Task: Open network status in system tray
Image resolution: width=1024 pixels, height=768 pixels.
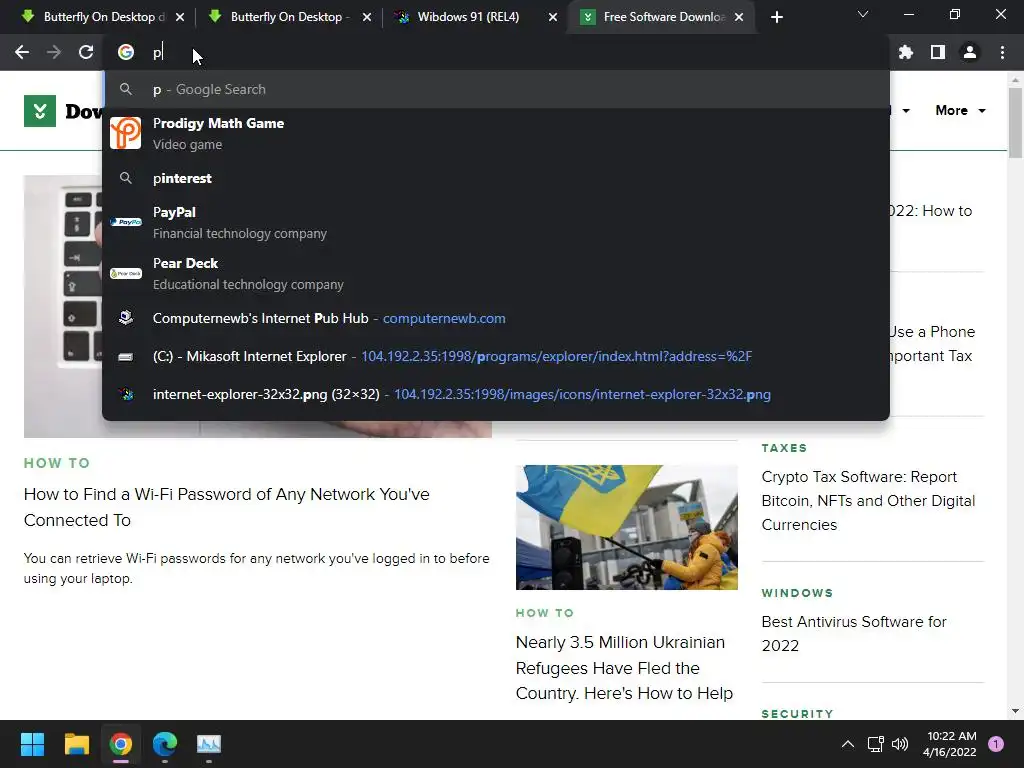Action: [875, 744]
